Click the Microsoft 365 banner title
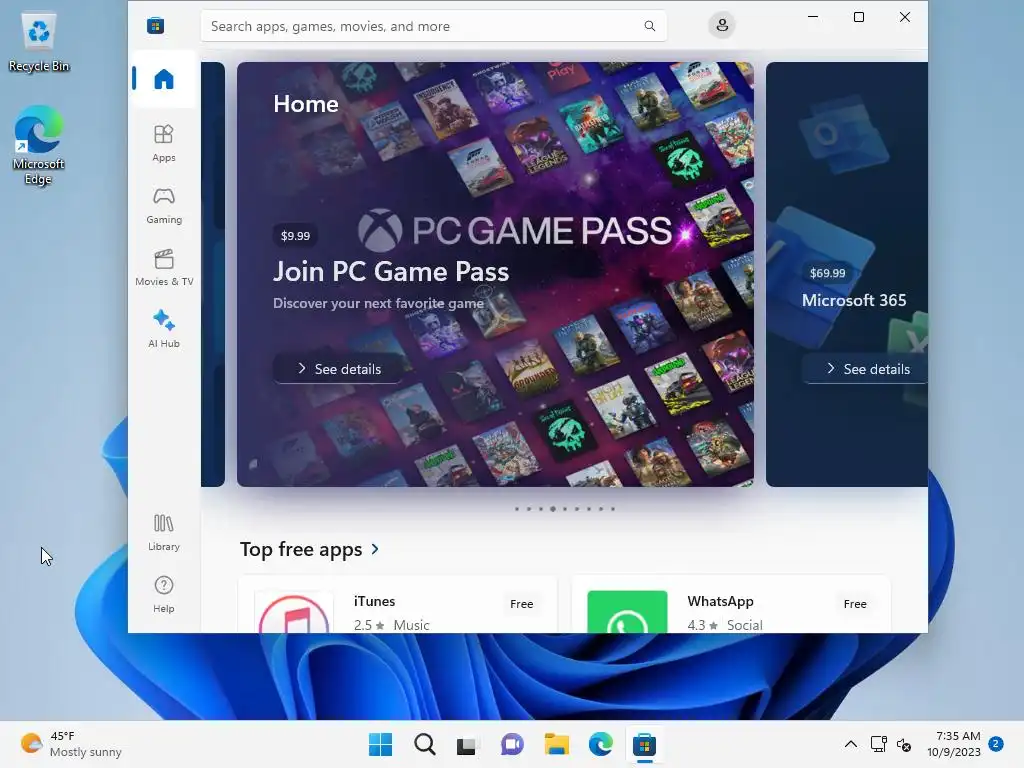 coord(854,300)
